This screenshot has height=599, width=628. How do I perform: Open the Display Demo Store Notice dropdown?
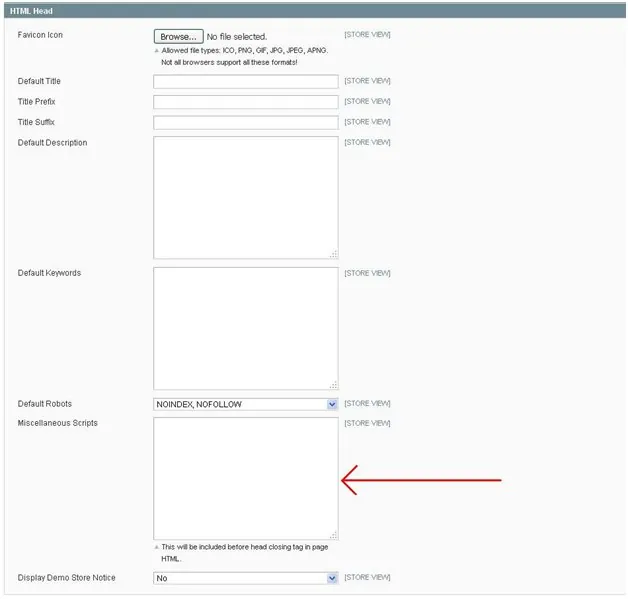click(x=246, y=578)
